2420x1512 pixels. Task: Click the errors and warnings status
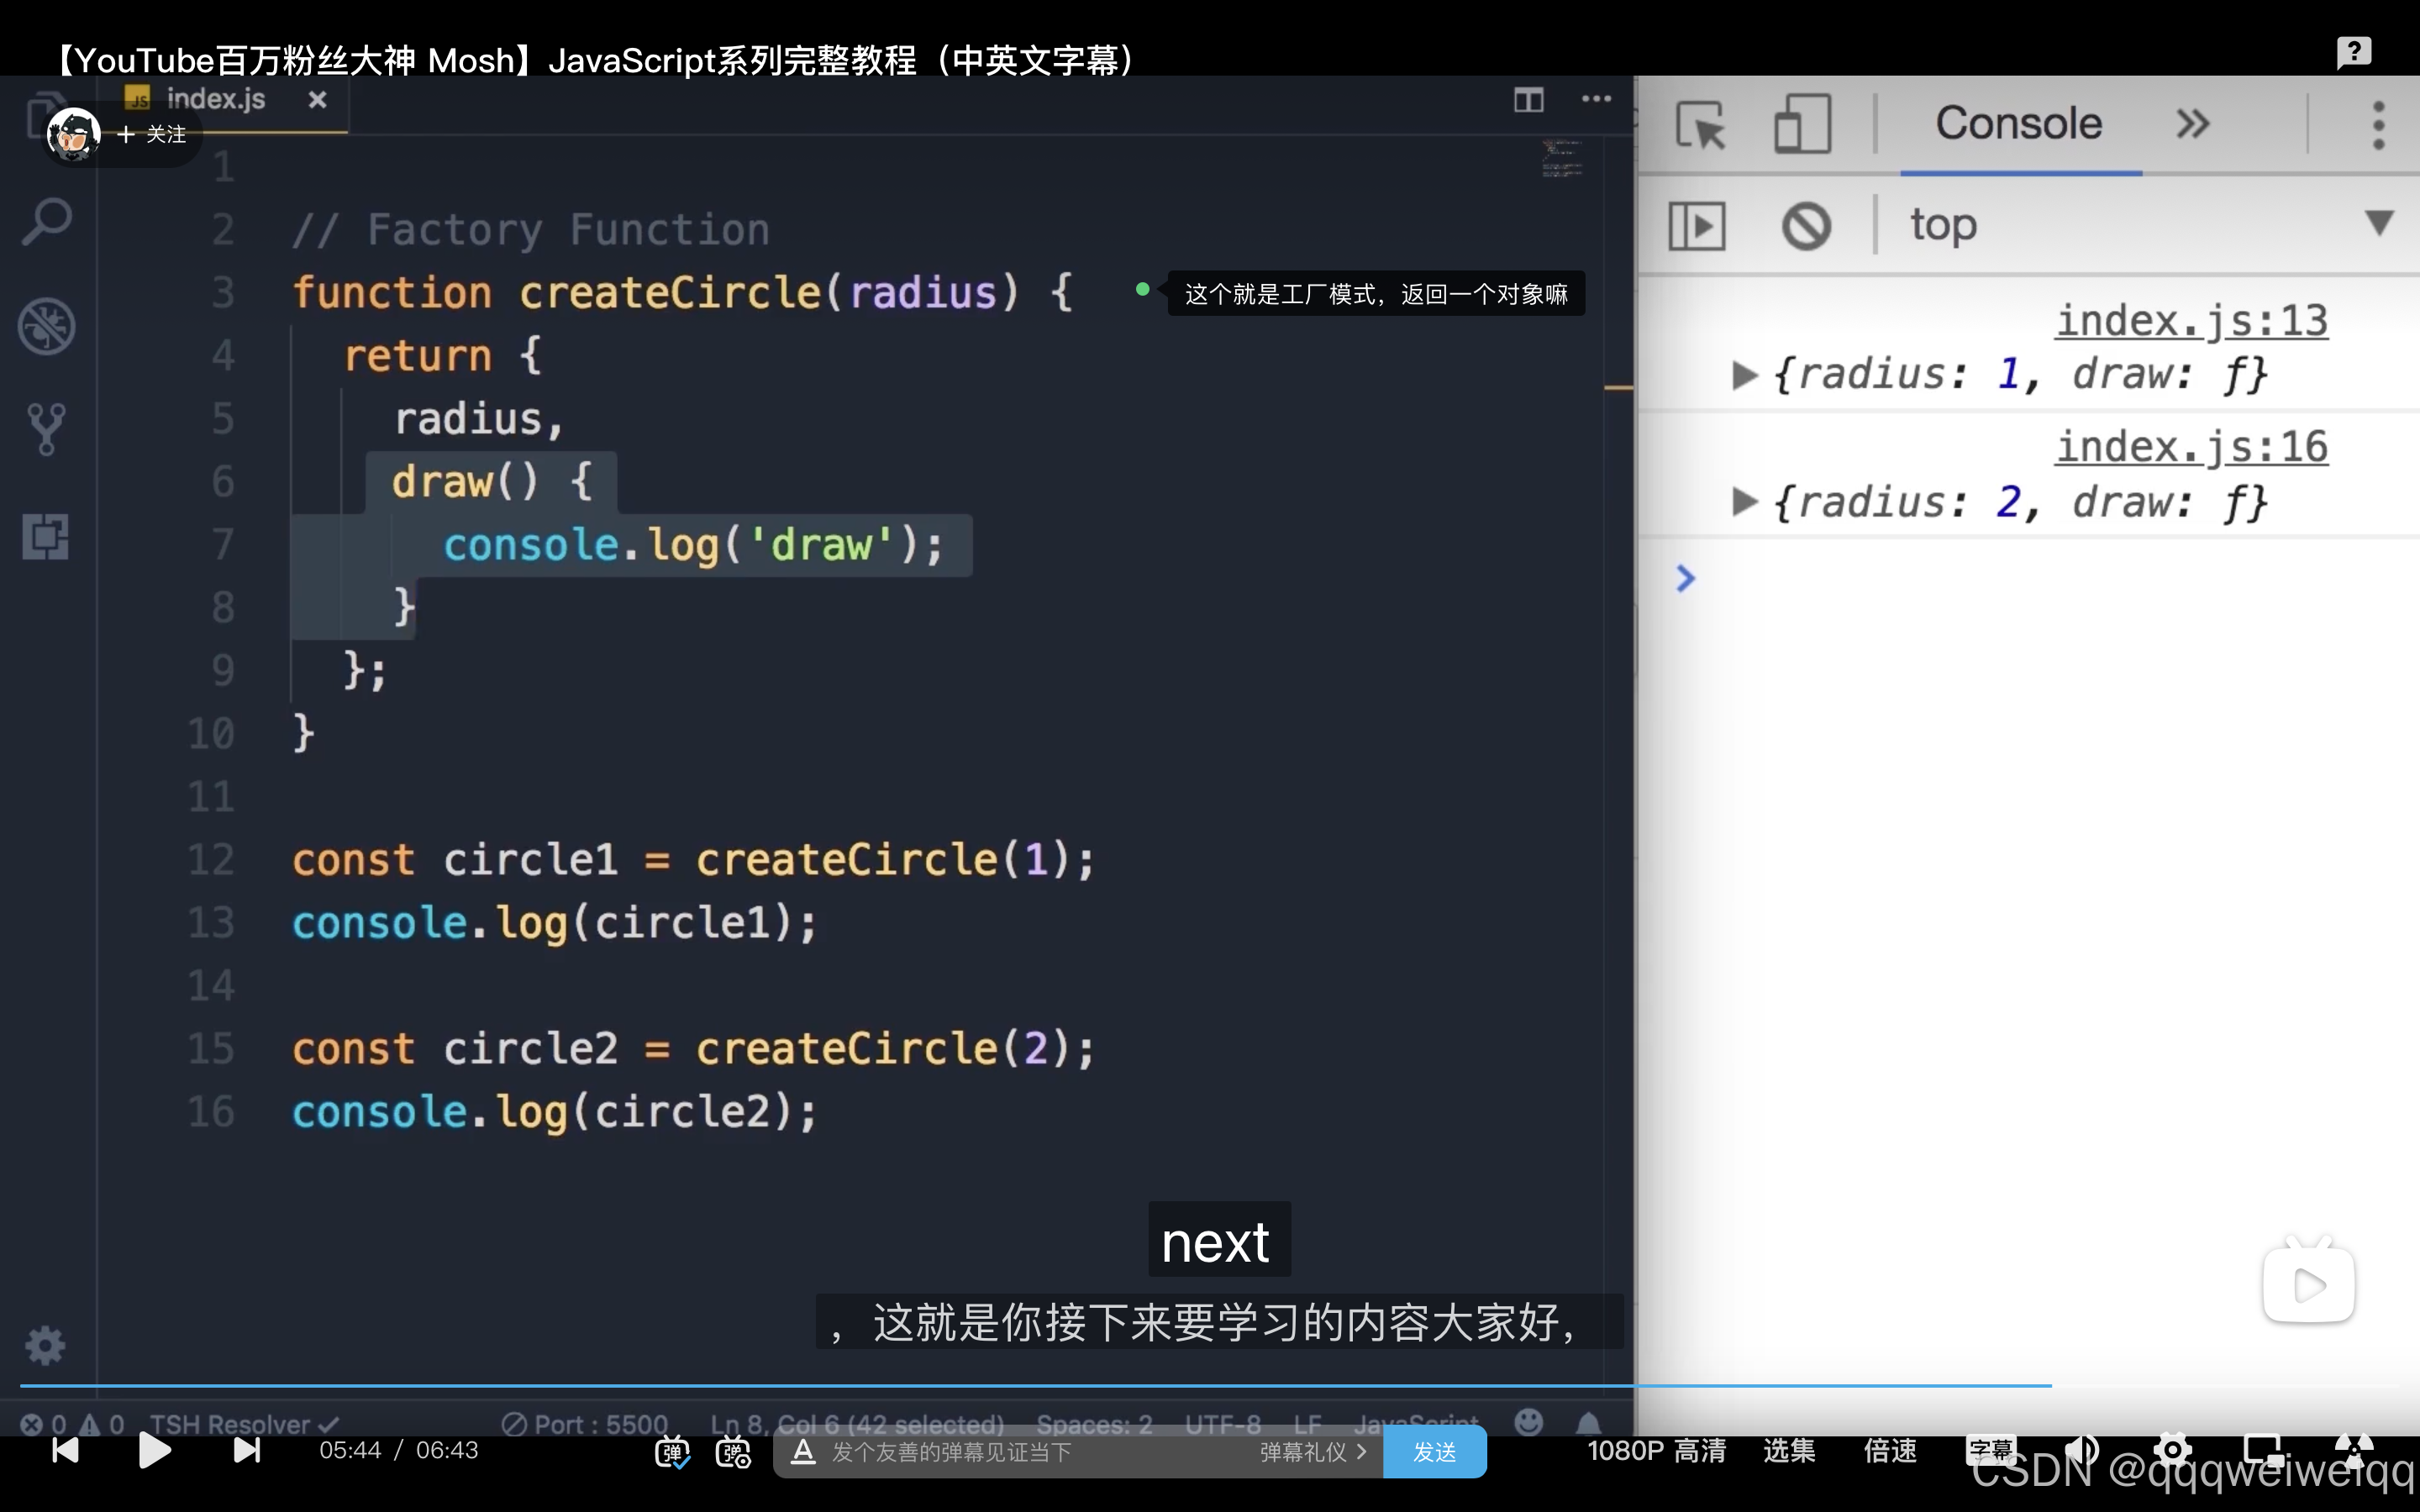coord(73,1424)
